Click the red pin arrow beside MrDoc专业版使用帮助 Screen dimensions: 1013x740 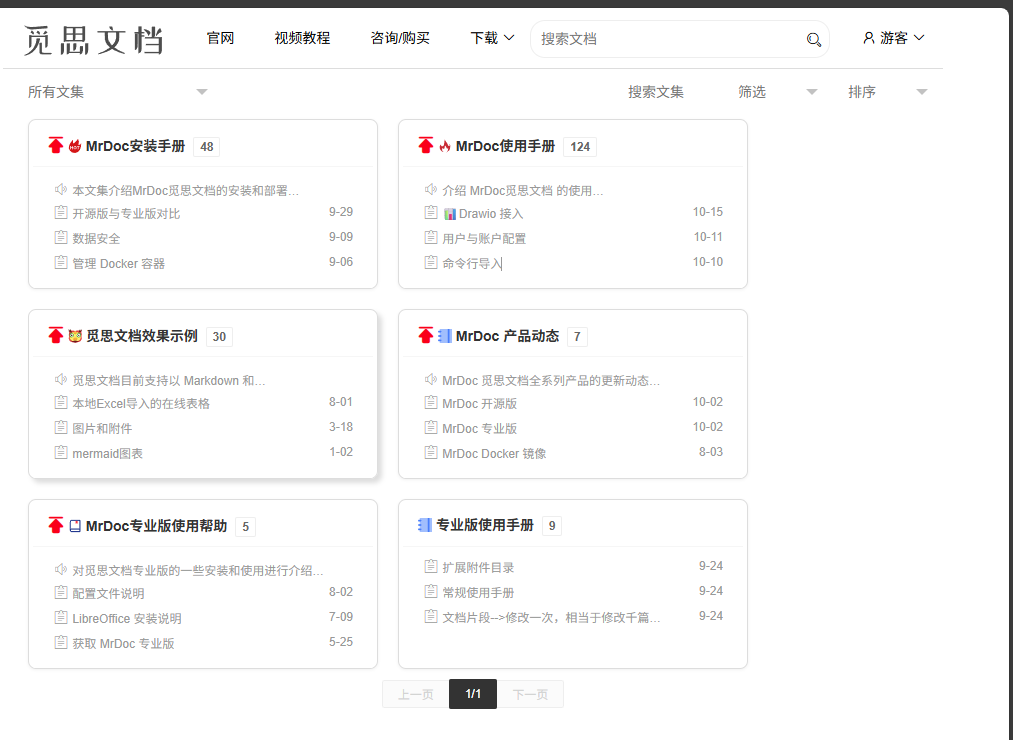tap(56, 525)
